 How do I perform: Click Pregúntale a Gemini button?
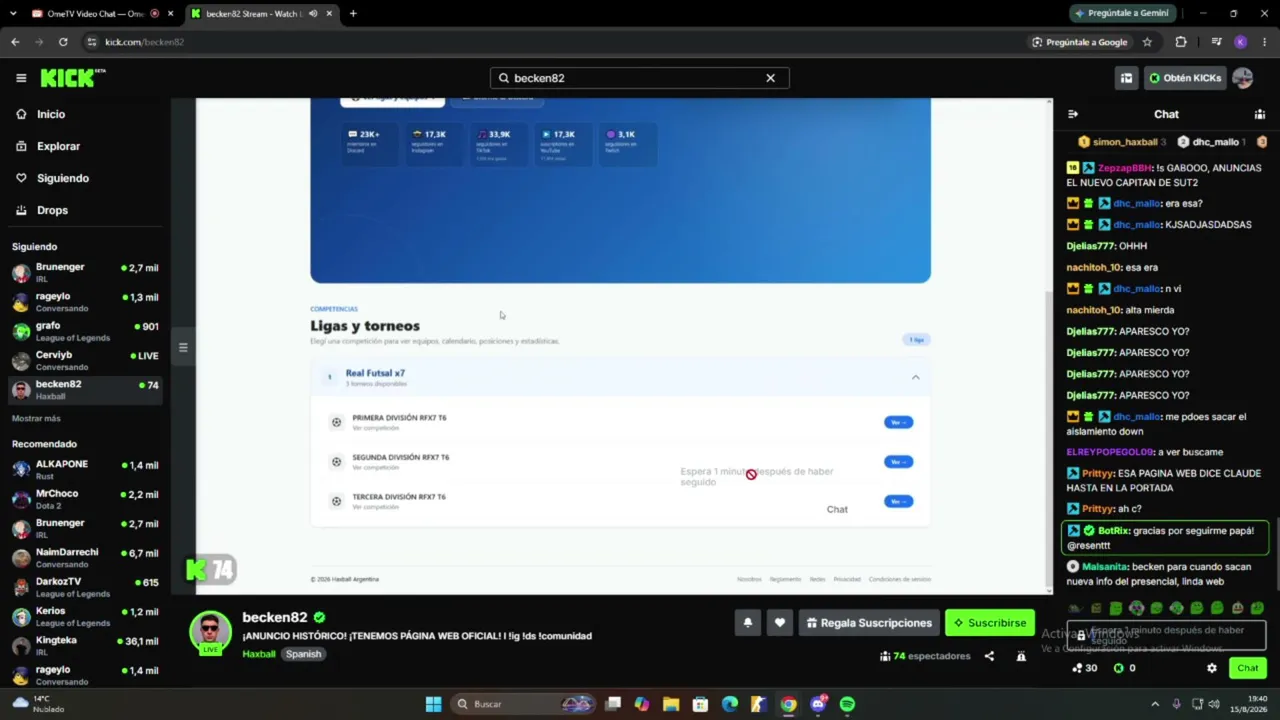point(1121,14)
